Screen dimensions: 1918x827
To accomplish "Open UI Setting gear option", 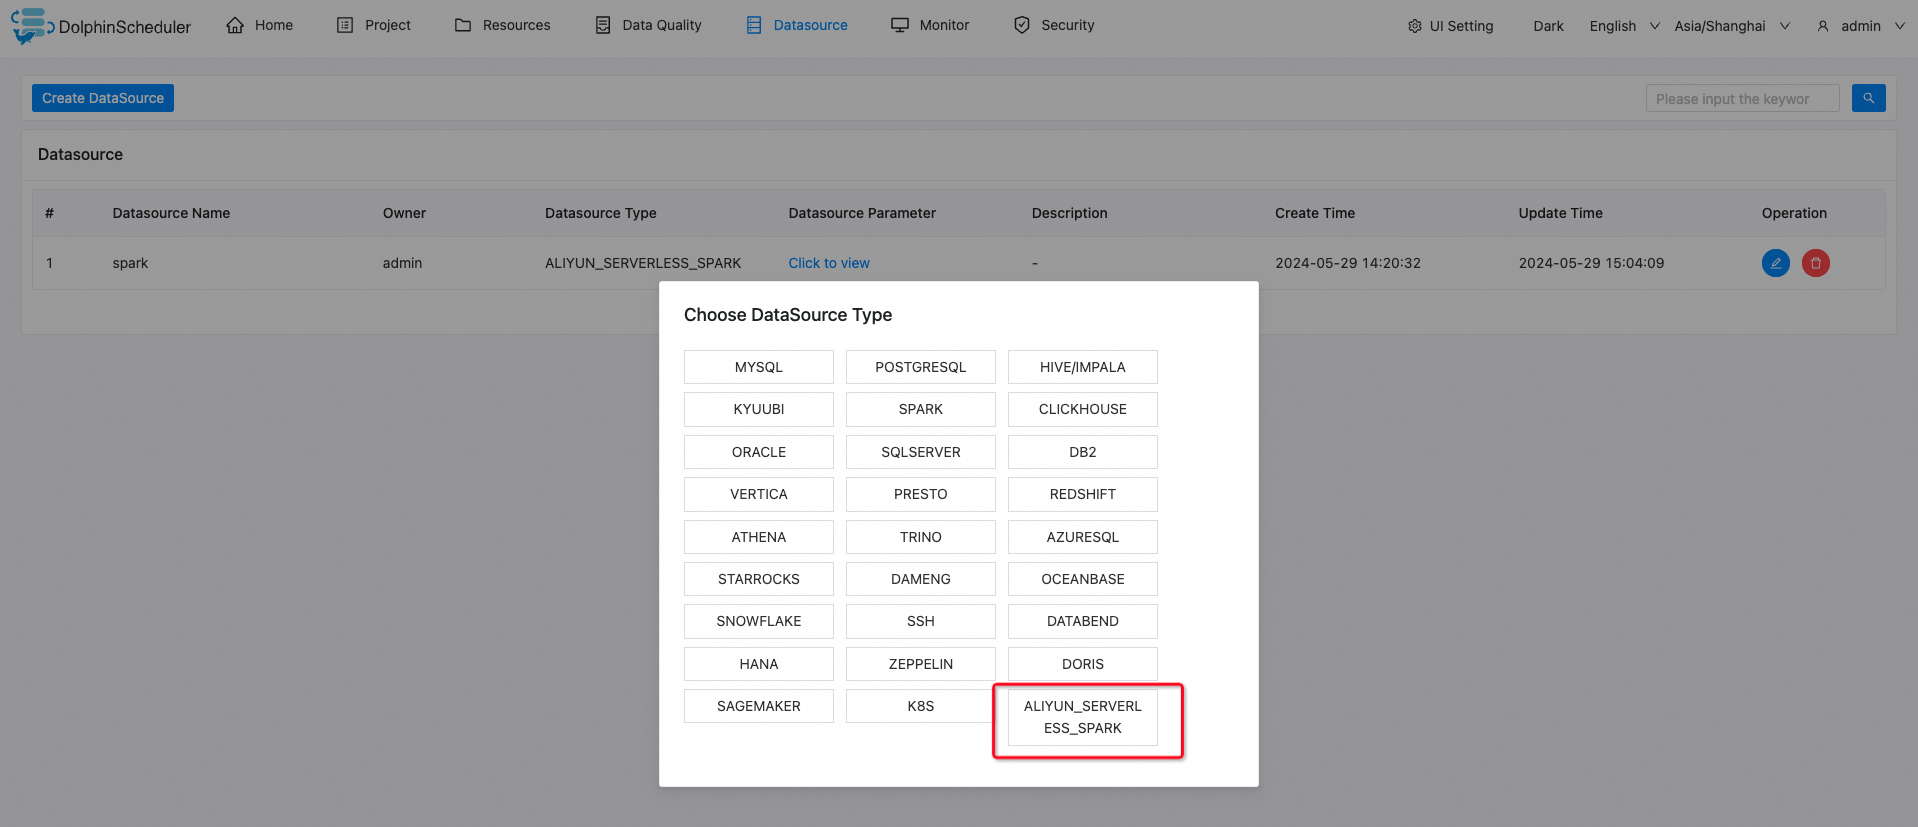I will [1450, 26].
